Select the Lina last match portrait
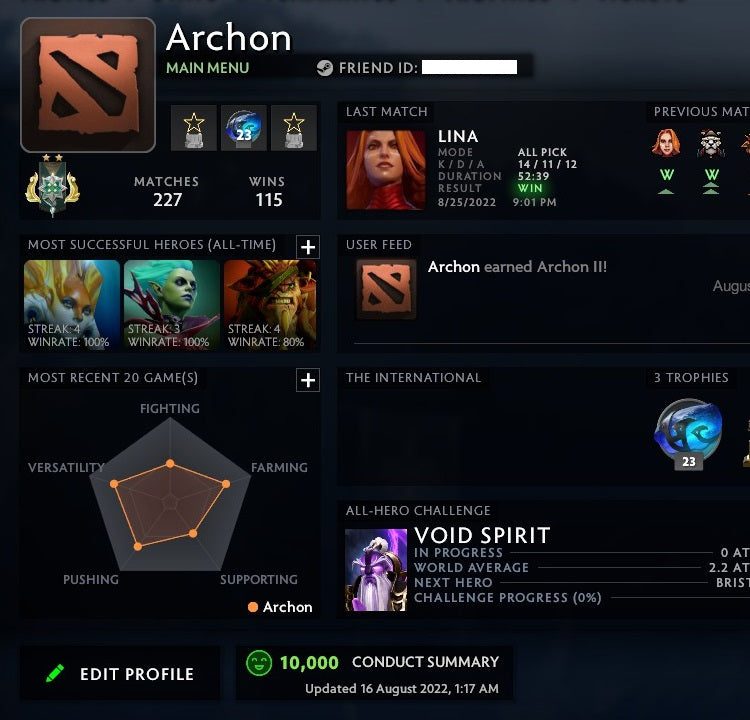 point(386,170)
